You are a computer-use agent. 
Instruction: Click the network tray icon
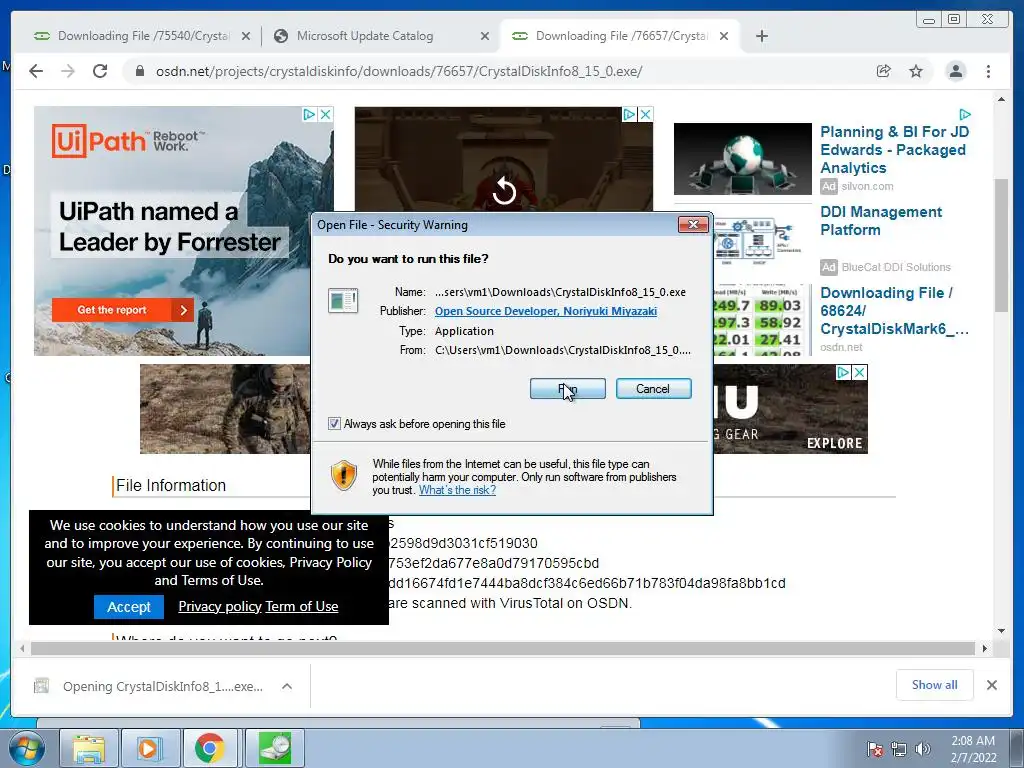pyautogui.click(x=899, y=749)
